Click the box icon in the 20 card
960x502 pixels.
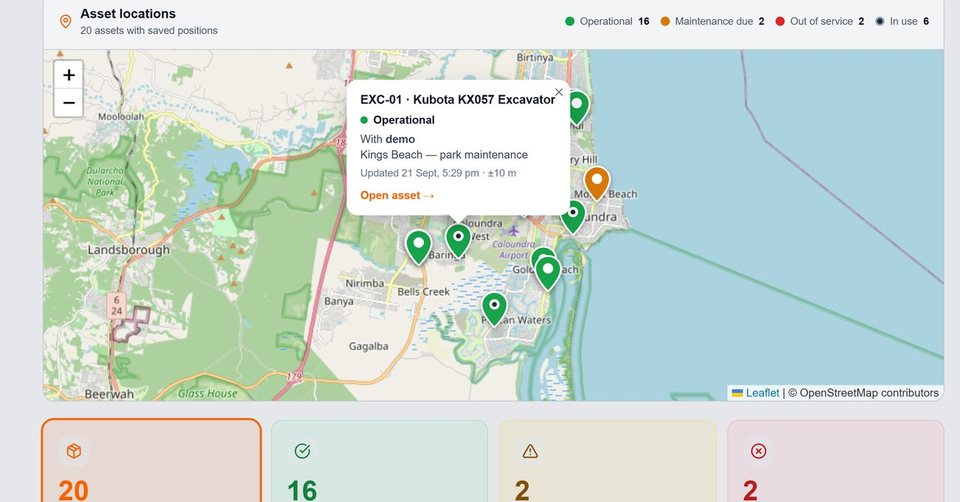[73, 451]
